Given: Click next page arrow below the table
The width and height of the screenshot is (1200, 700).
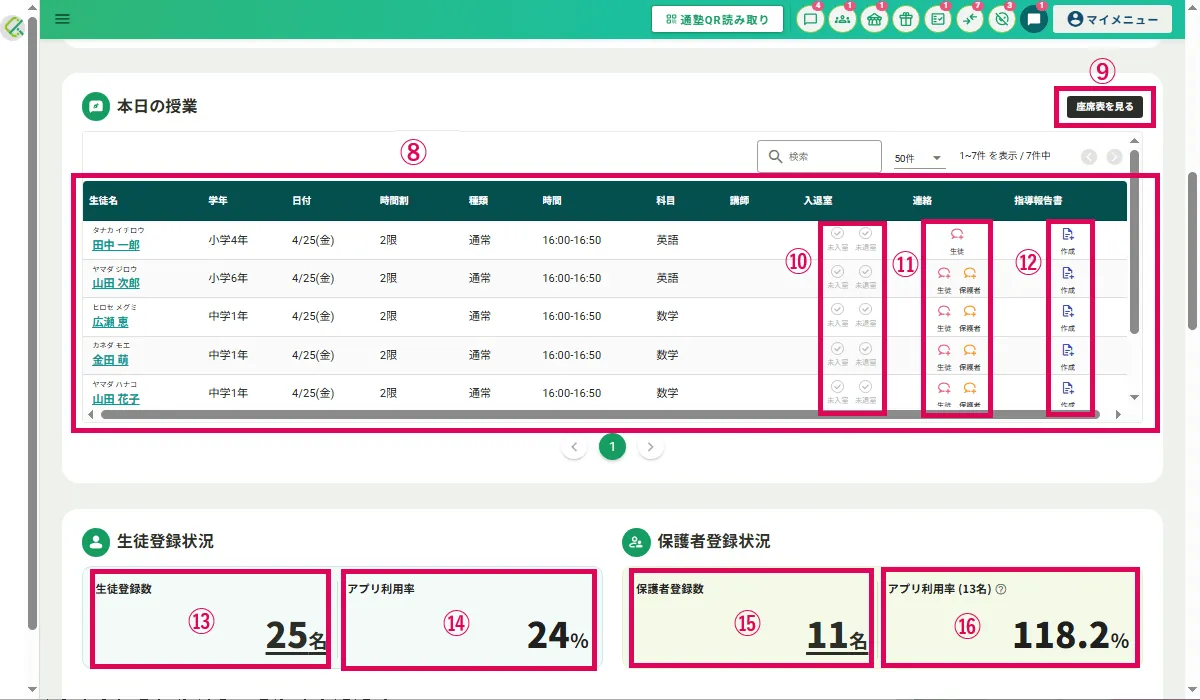Looking at the screenshot, I should 651,446.
